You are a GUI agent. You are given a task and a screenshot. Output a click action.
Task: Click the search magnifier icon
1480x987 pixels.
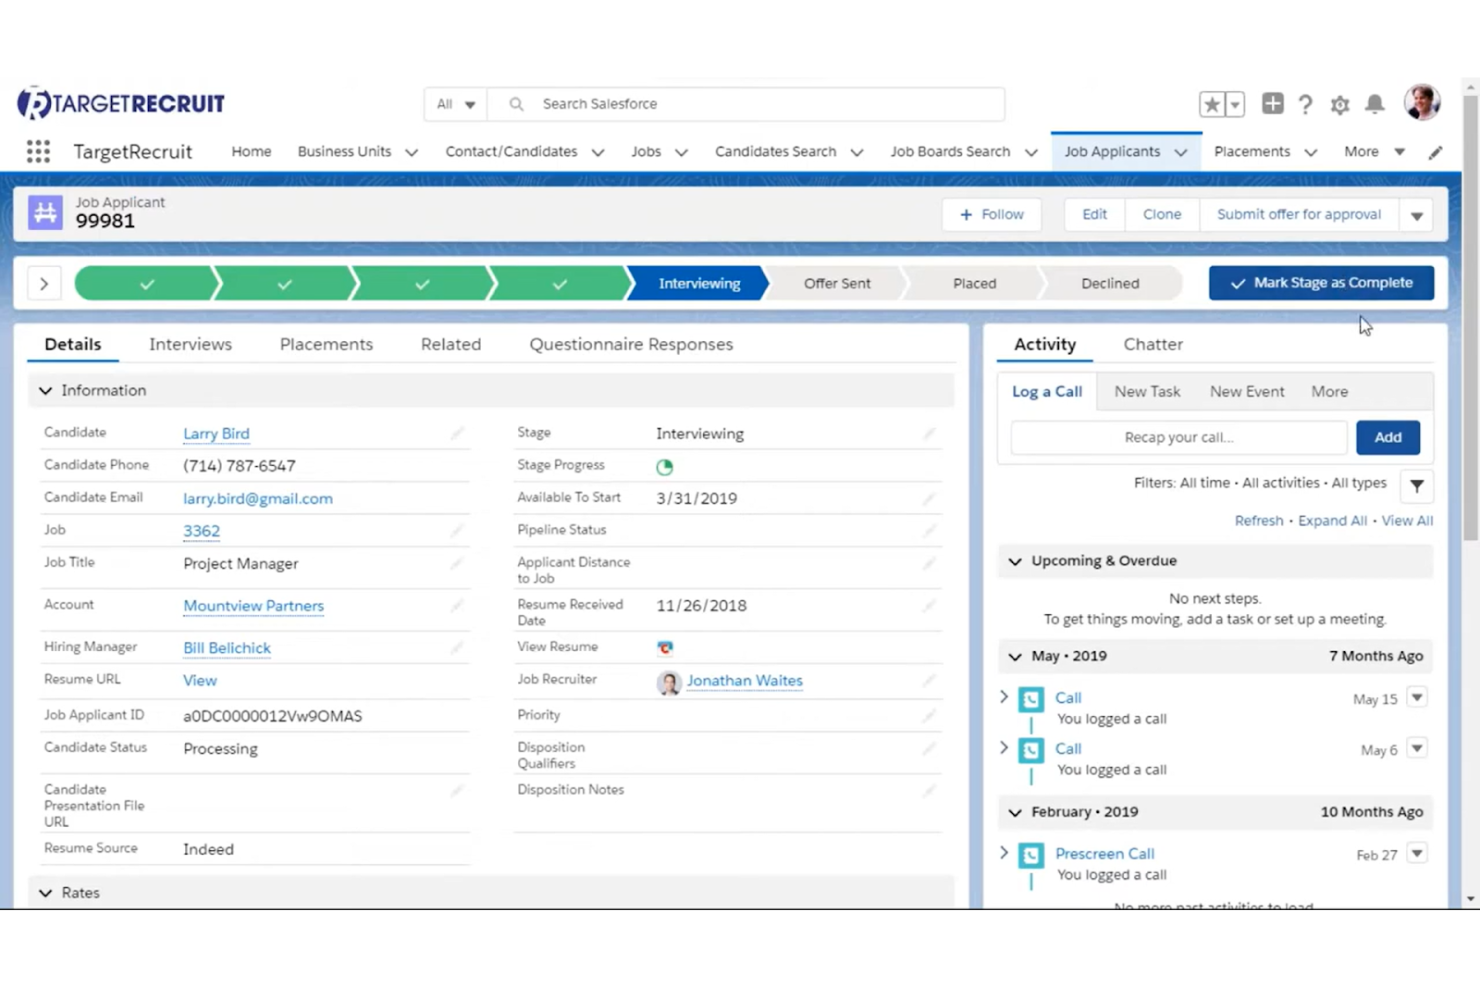point(516,104)
